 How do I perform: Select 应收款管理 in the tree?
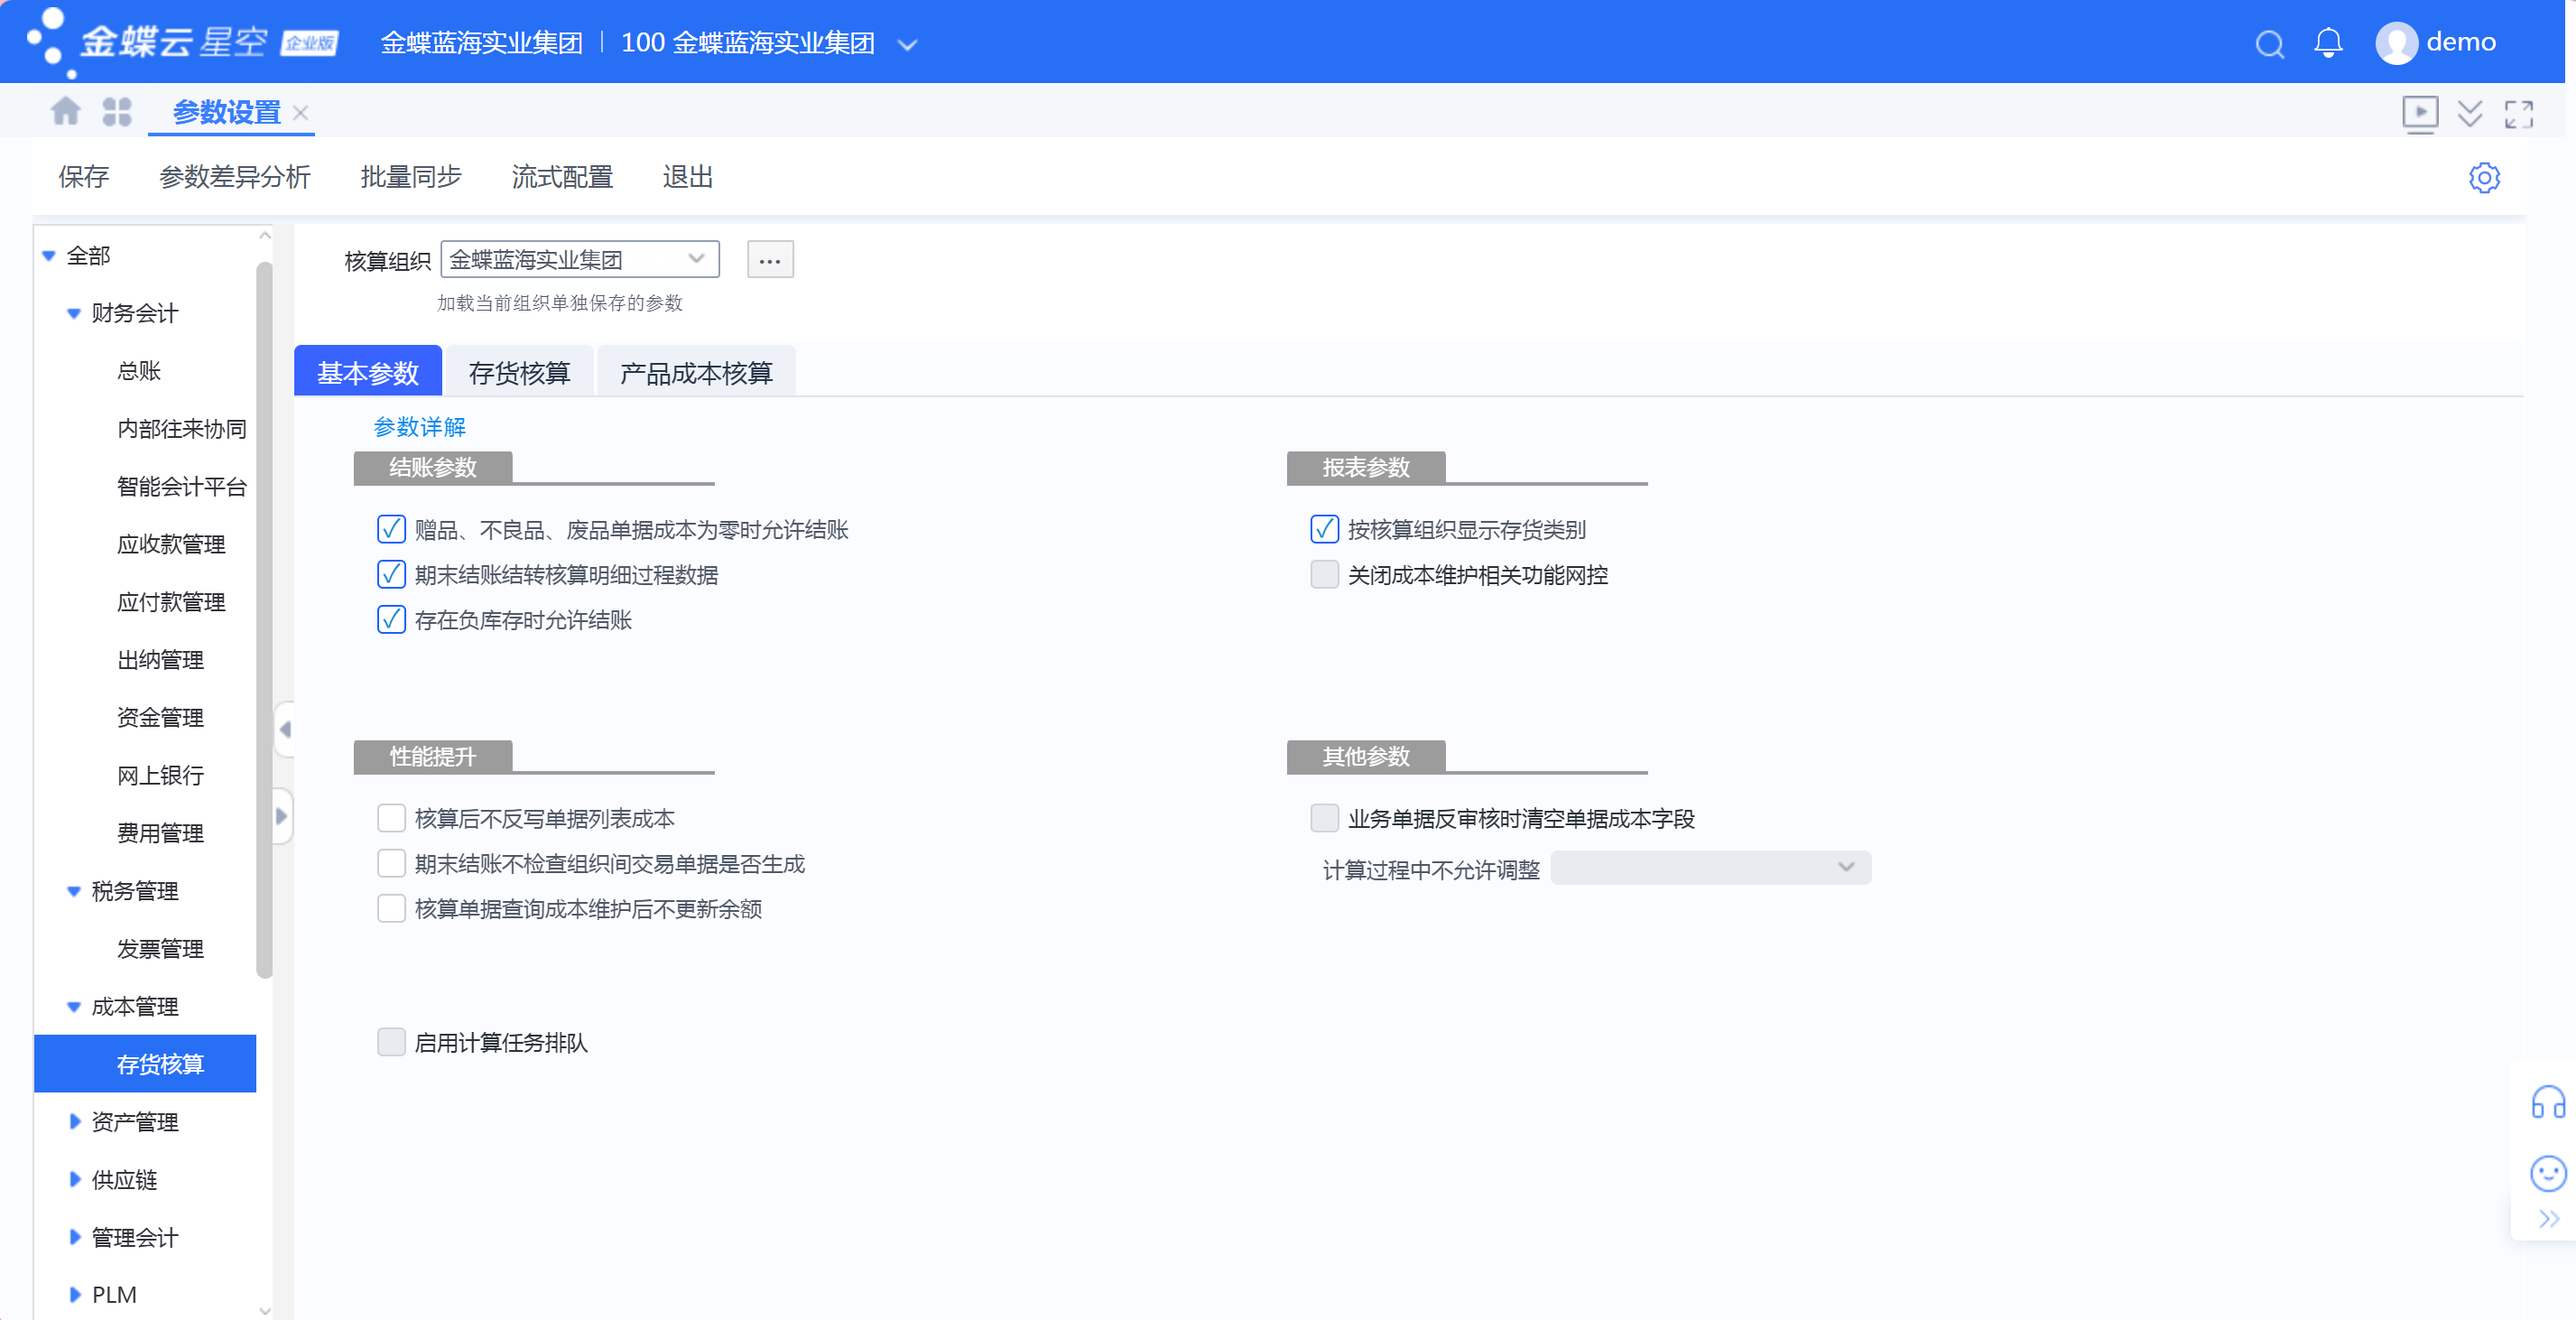tap(171, 544)
